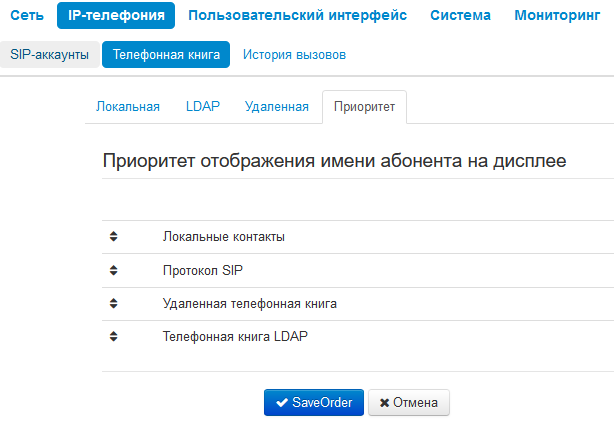Select Телефонная книга submenu item

pyautogui.click(x=166, y=54)
